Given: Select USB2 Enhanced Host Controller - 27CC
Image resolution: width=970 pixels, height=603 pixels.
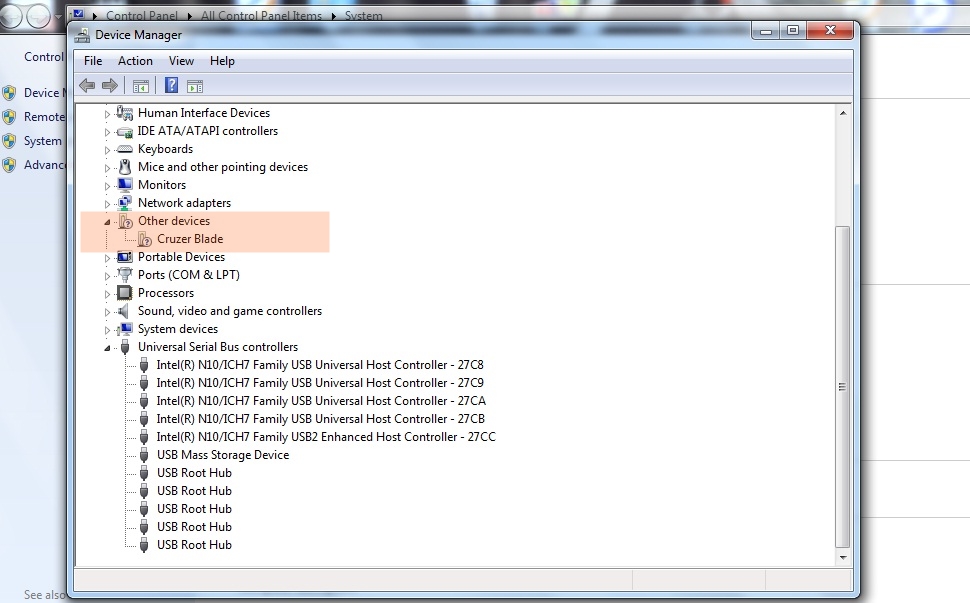Looking at the screenshot, I should point(326,437).
